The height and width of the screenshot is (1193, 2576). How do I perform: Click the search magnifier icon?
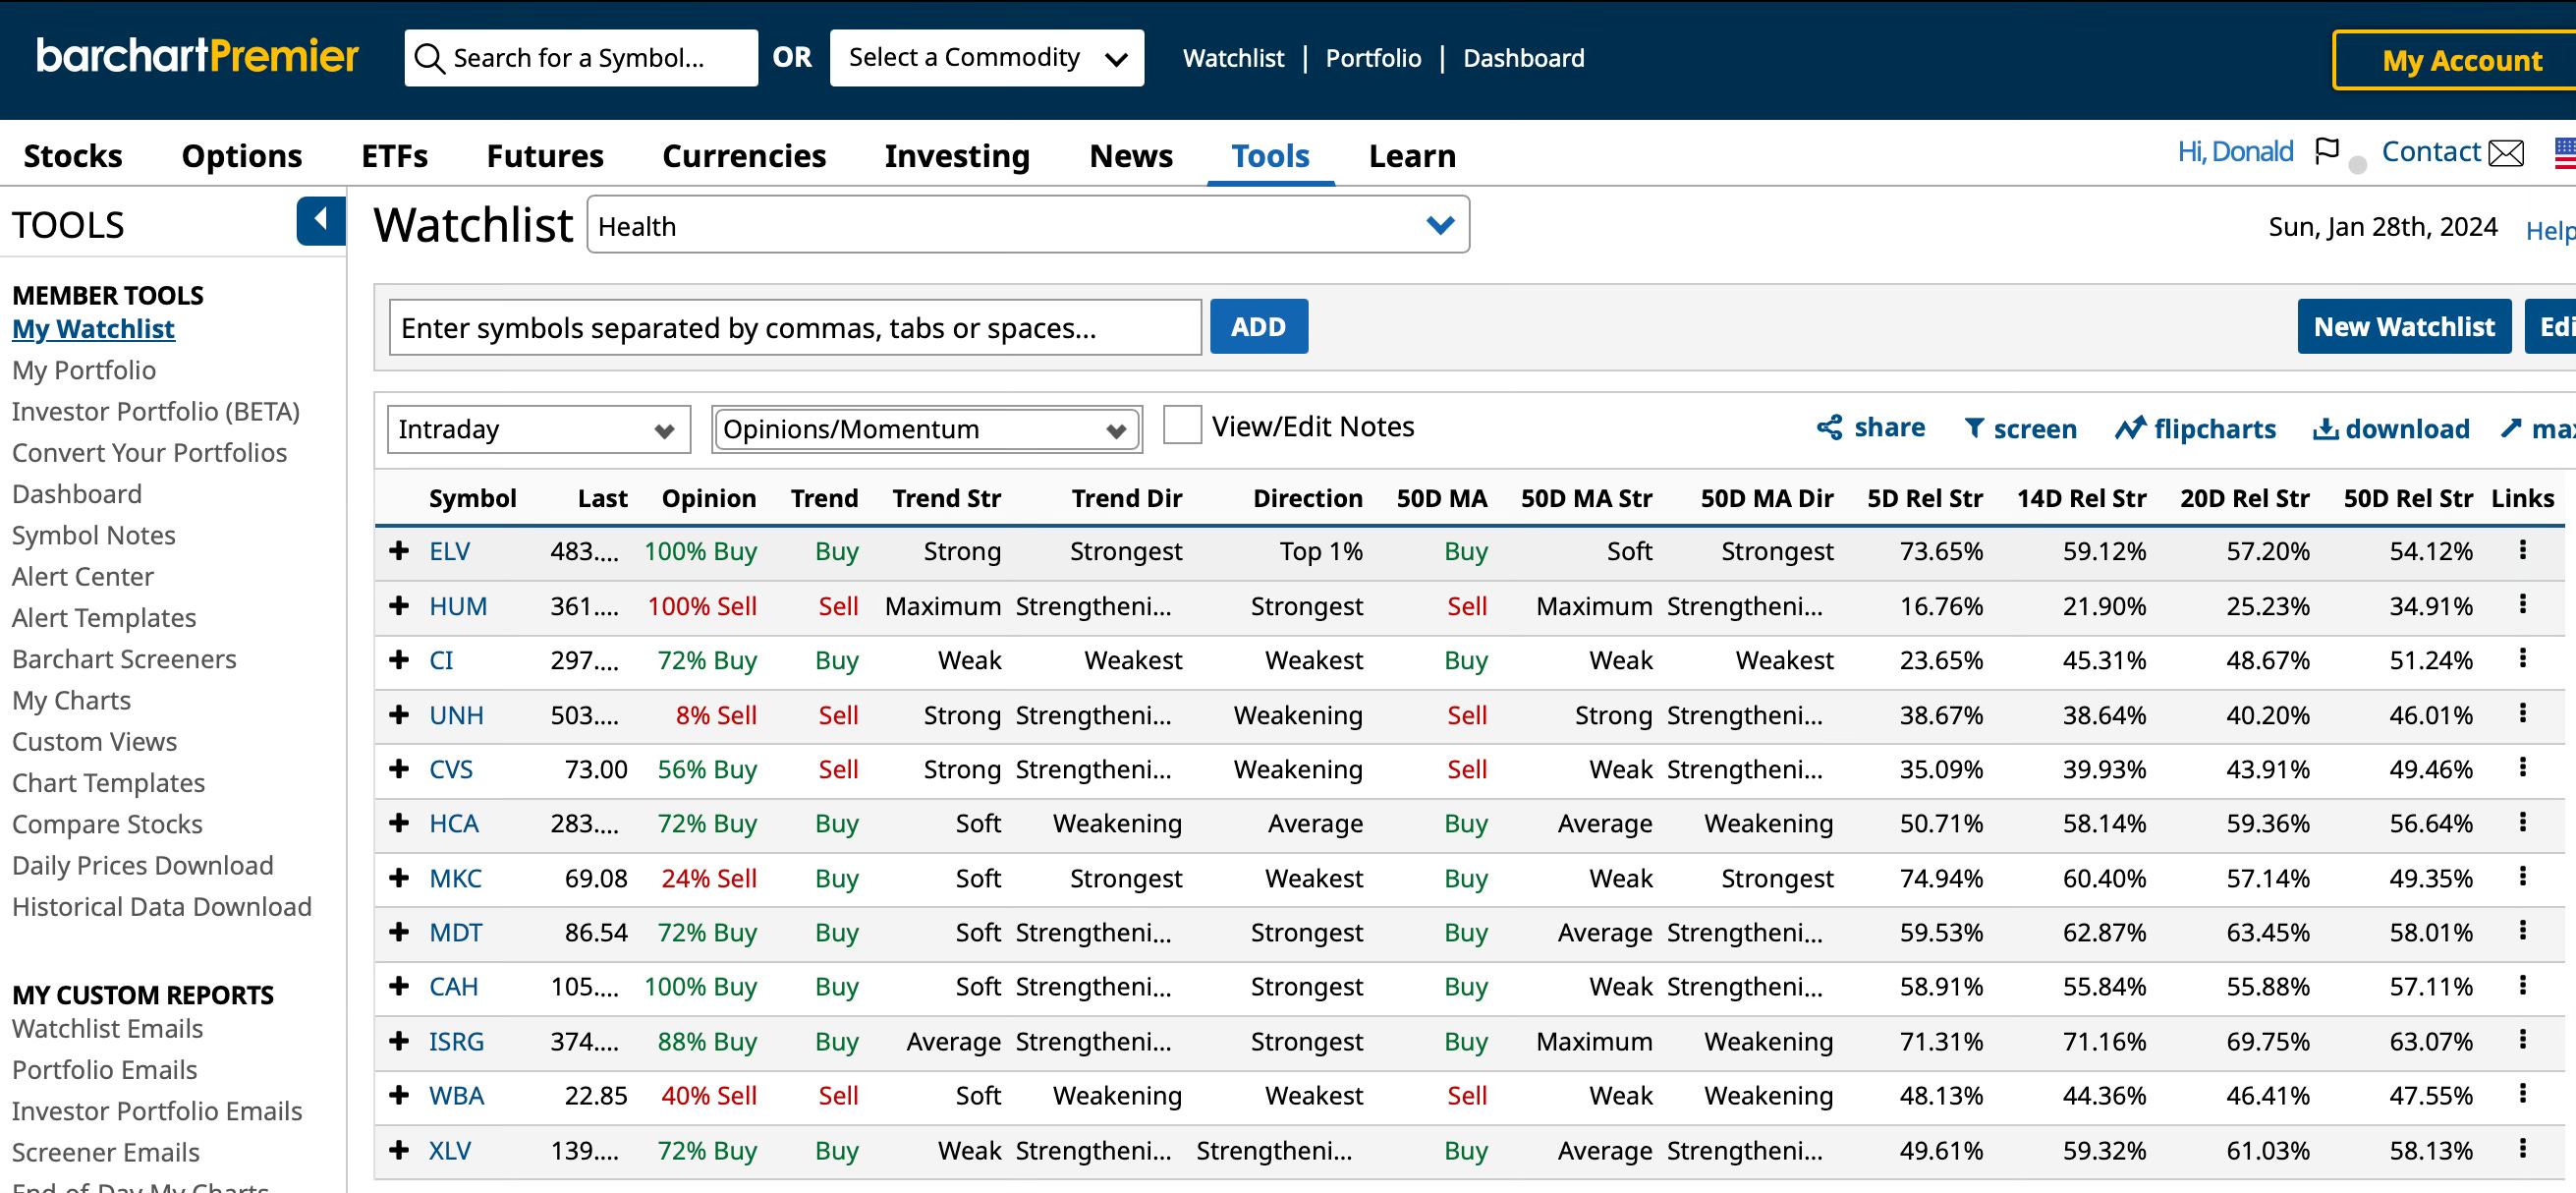429,58
